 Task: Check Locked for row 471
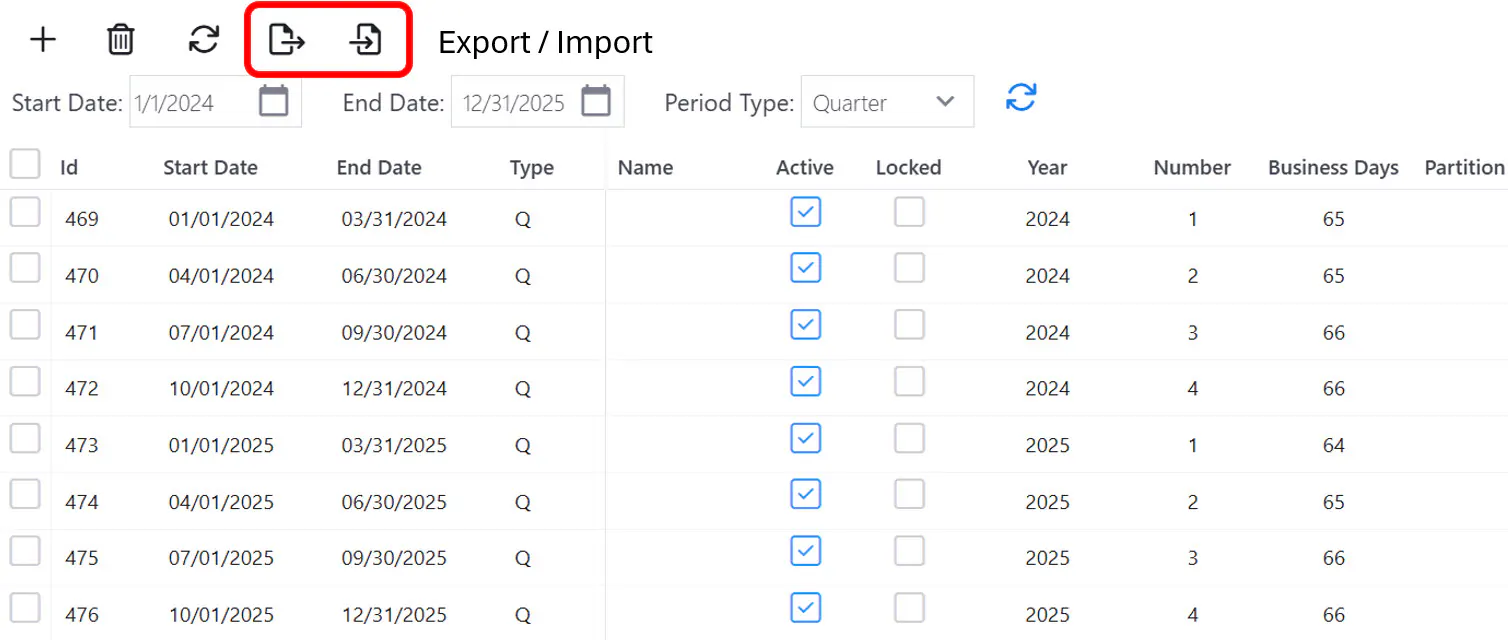[909, 325]
